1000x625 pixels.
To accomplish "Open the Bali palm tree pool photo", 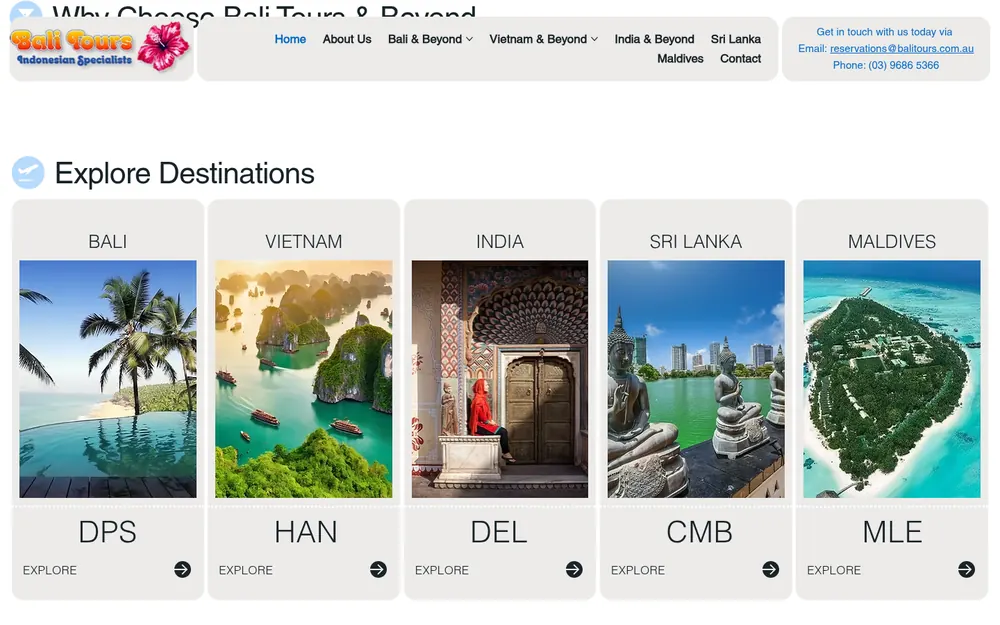I will [108, 379].
